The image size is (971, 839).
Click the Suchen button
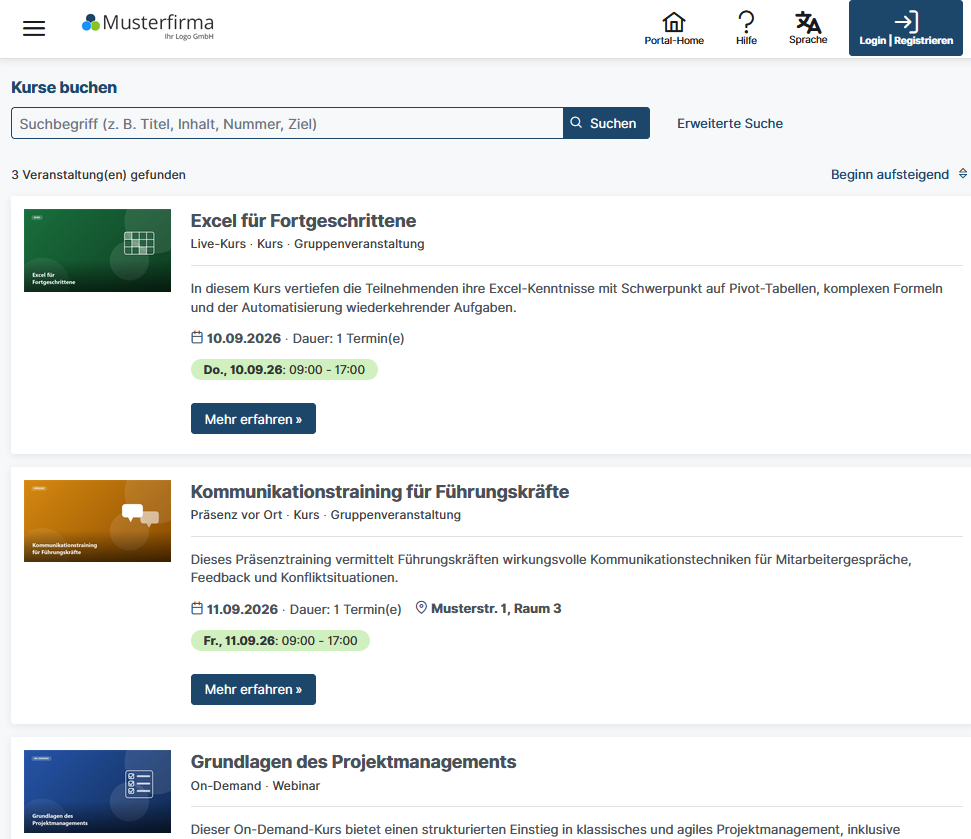[x=606, y=123]
